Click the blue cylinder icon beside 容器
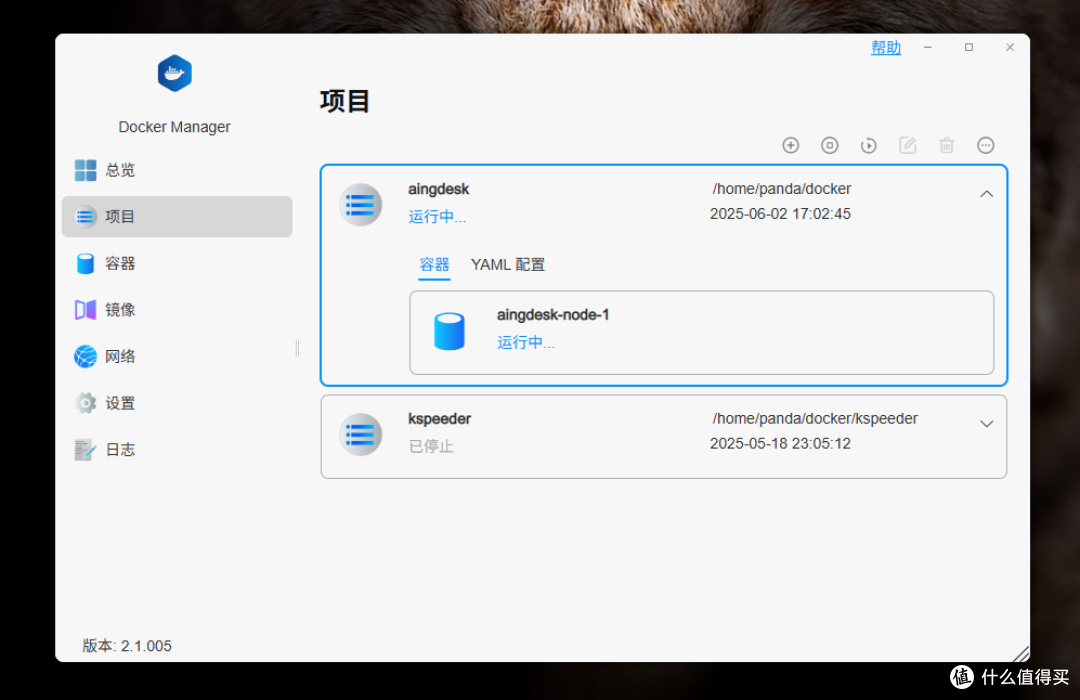 click(x=85, y=263)
